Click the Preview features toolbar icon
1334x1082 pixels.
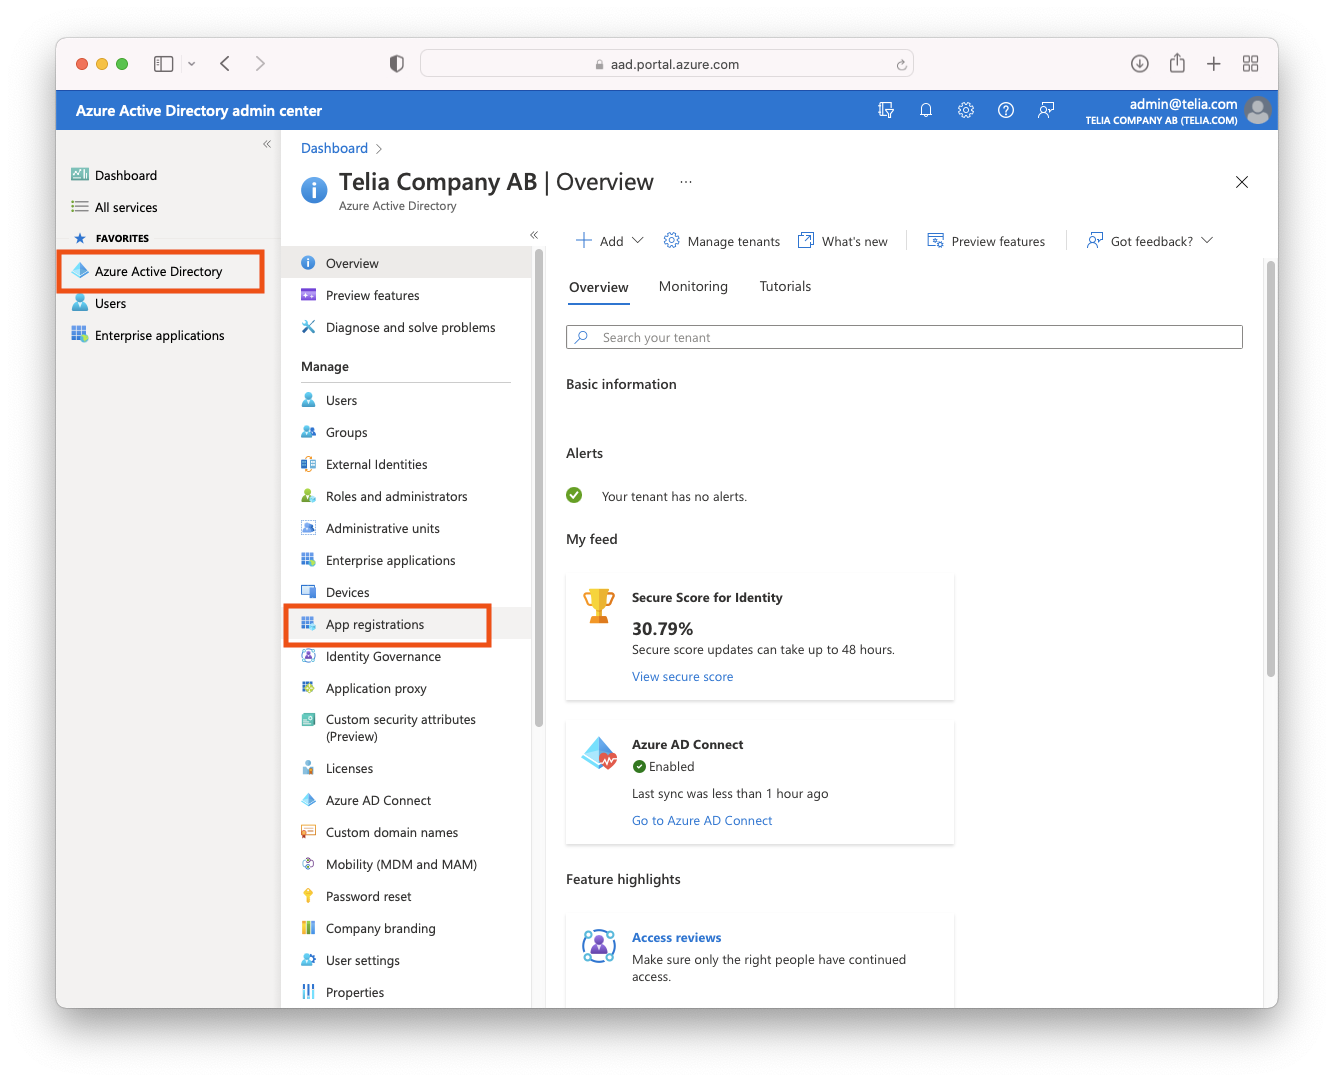[936, 240]
